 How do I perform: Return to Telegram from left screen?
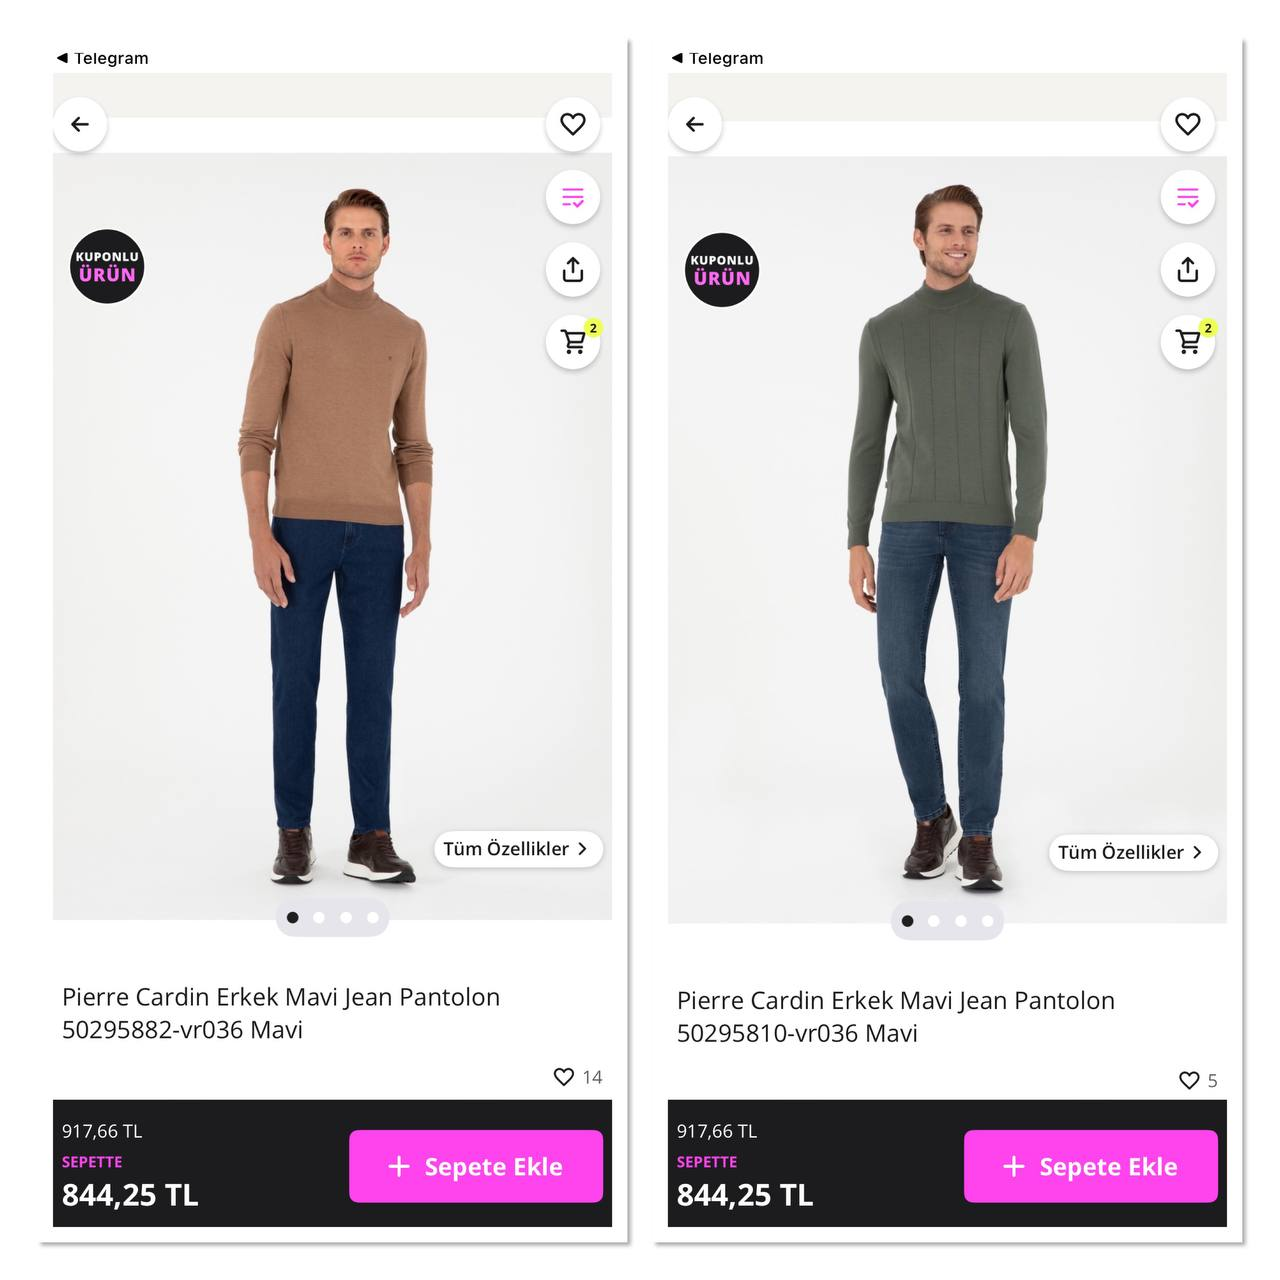102,58
